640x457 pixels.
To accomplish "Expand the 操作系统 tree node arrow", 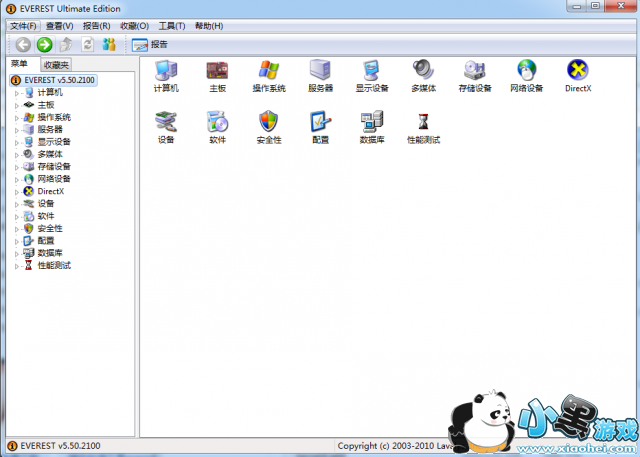I will tap(17, 118).
